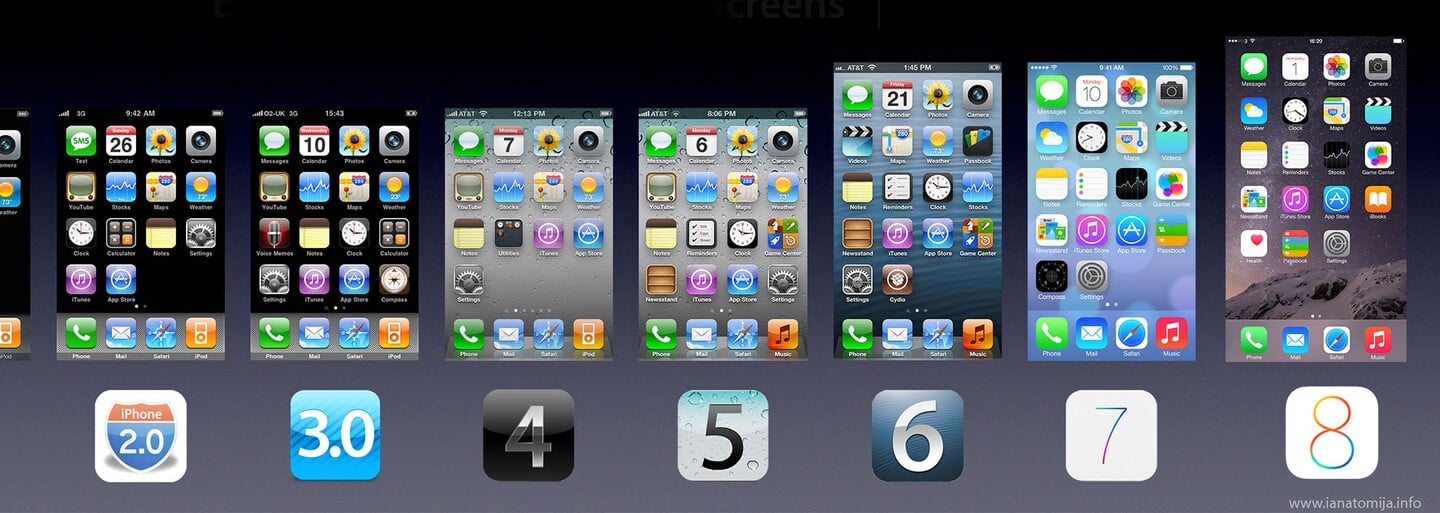Launch Compass on the 3.0 home screen
The image size is (1440, 513).
pyautogui.click(x=394, y=279)
